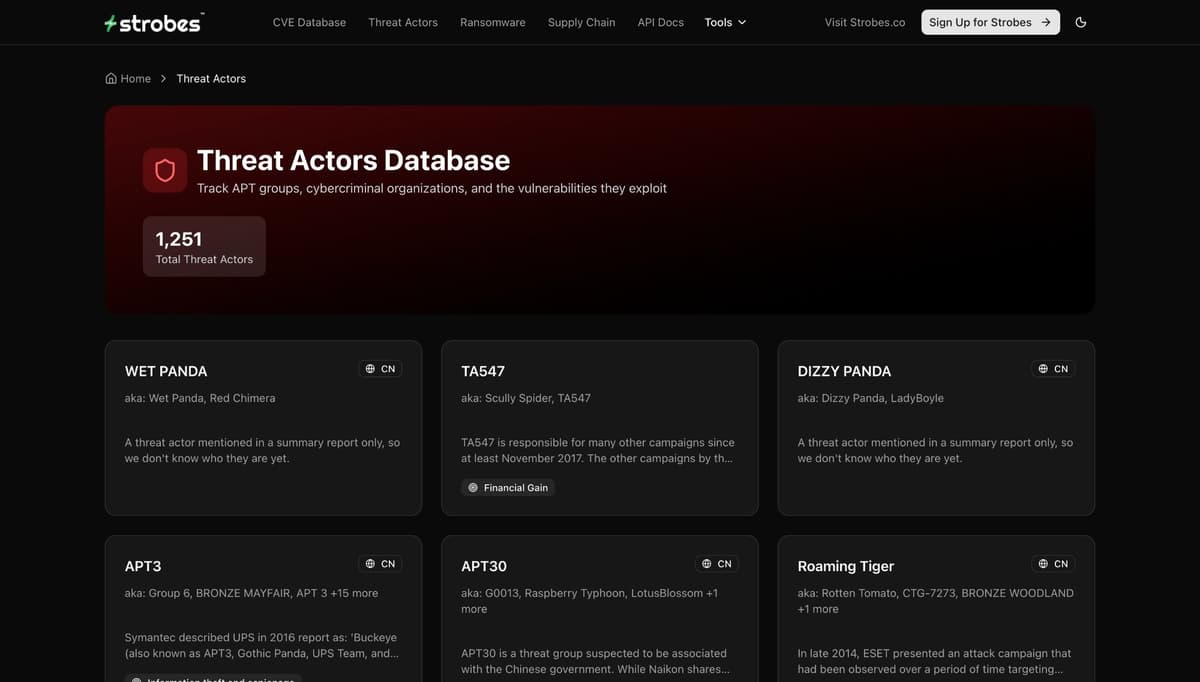
Task: Click the 1,251 Total Threat Actors stat
Action: [x=204, y=247]
